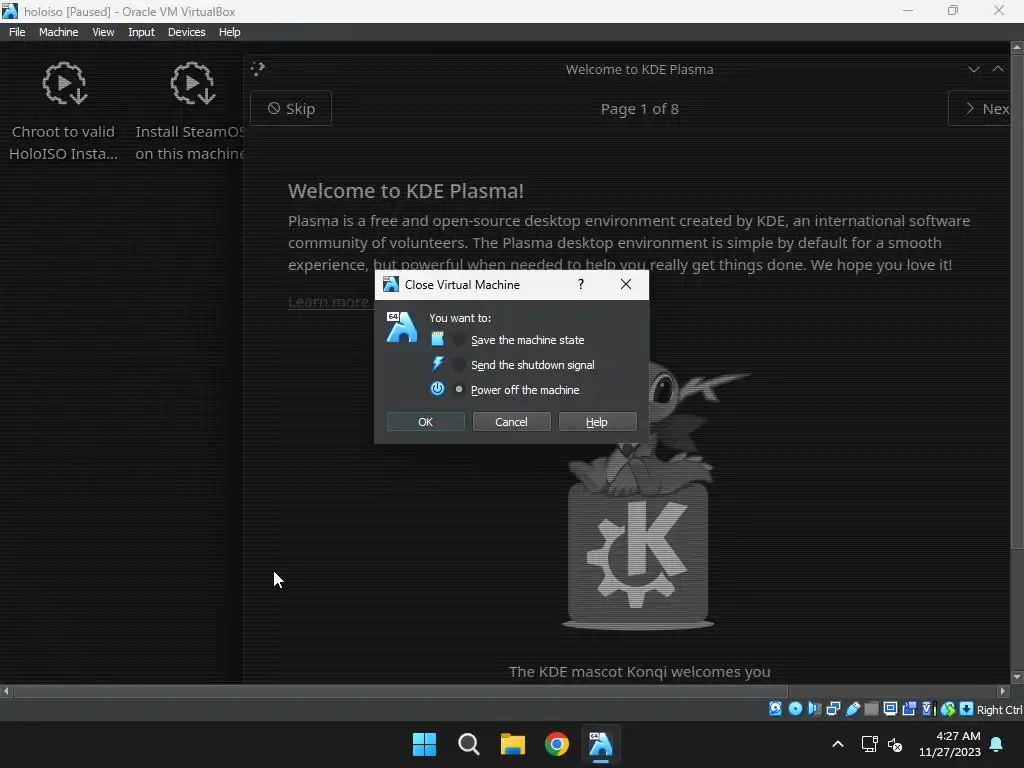Click the horizontal scrollbar right arrow
Image resolution: width=1024 pixels, height=768 pixels.
(x=1003, y=691)
